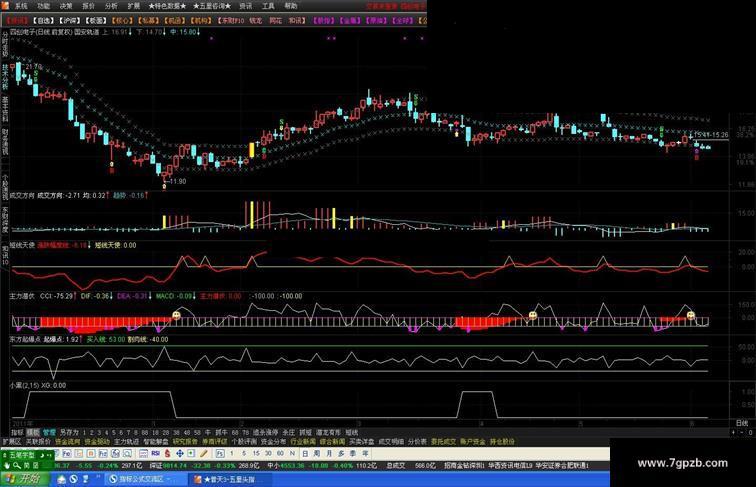
Task: Select the 15 minute period
Action: (256, 453)
